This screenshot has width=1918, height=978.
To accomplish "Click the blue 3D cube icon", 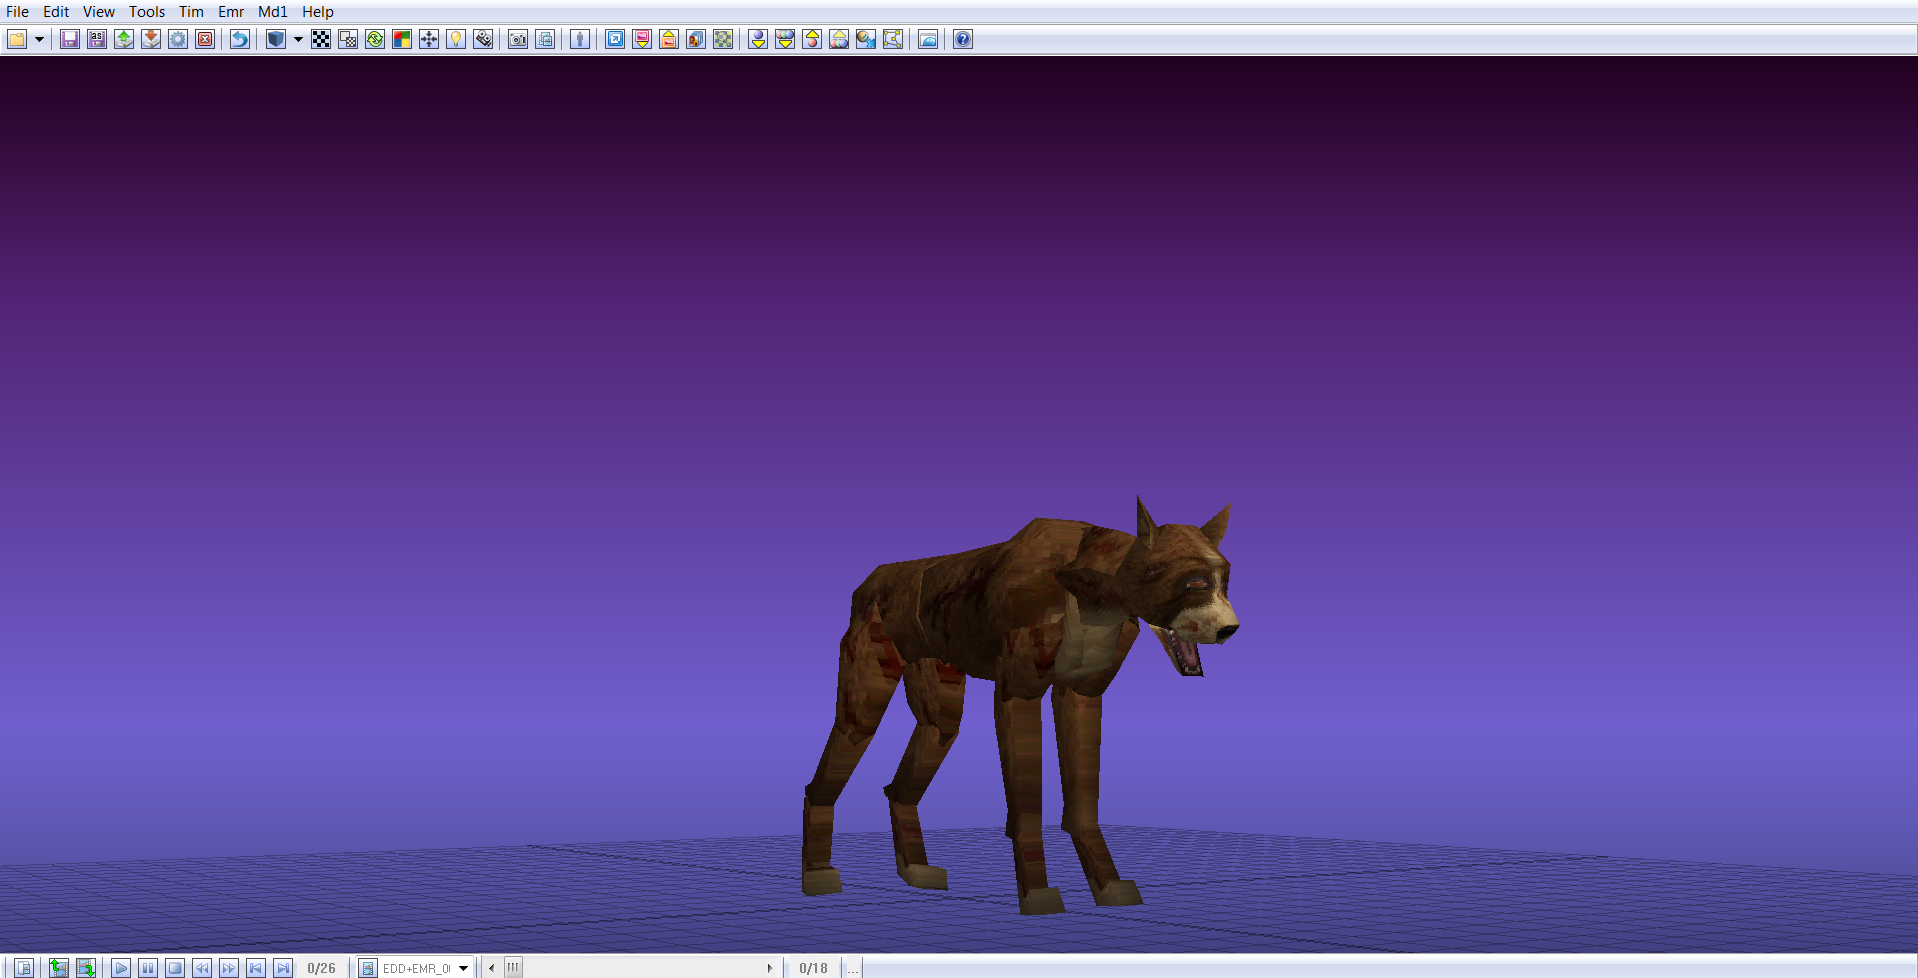I will click(276, 39).
